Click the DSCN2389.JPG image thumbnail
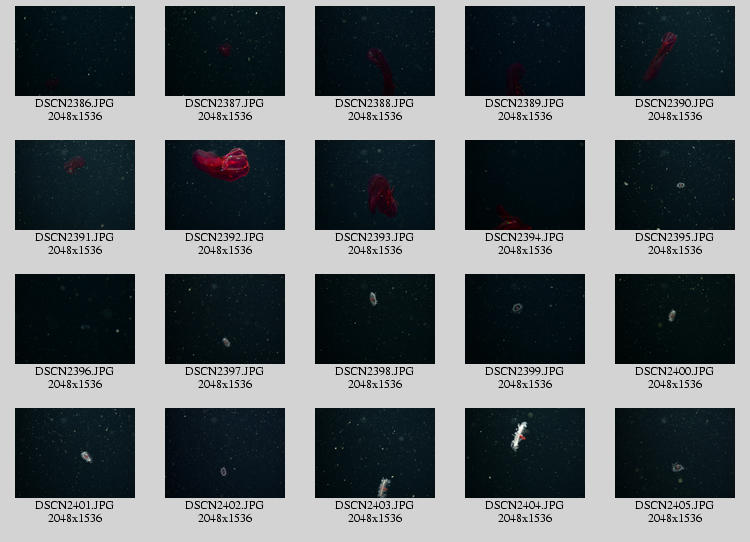 pyautogui.click(x=525, y=51)
